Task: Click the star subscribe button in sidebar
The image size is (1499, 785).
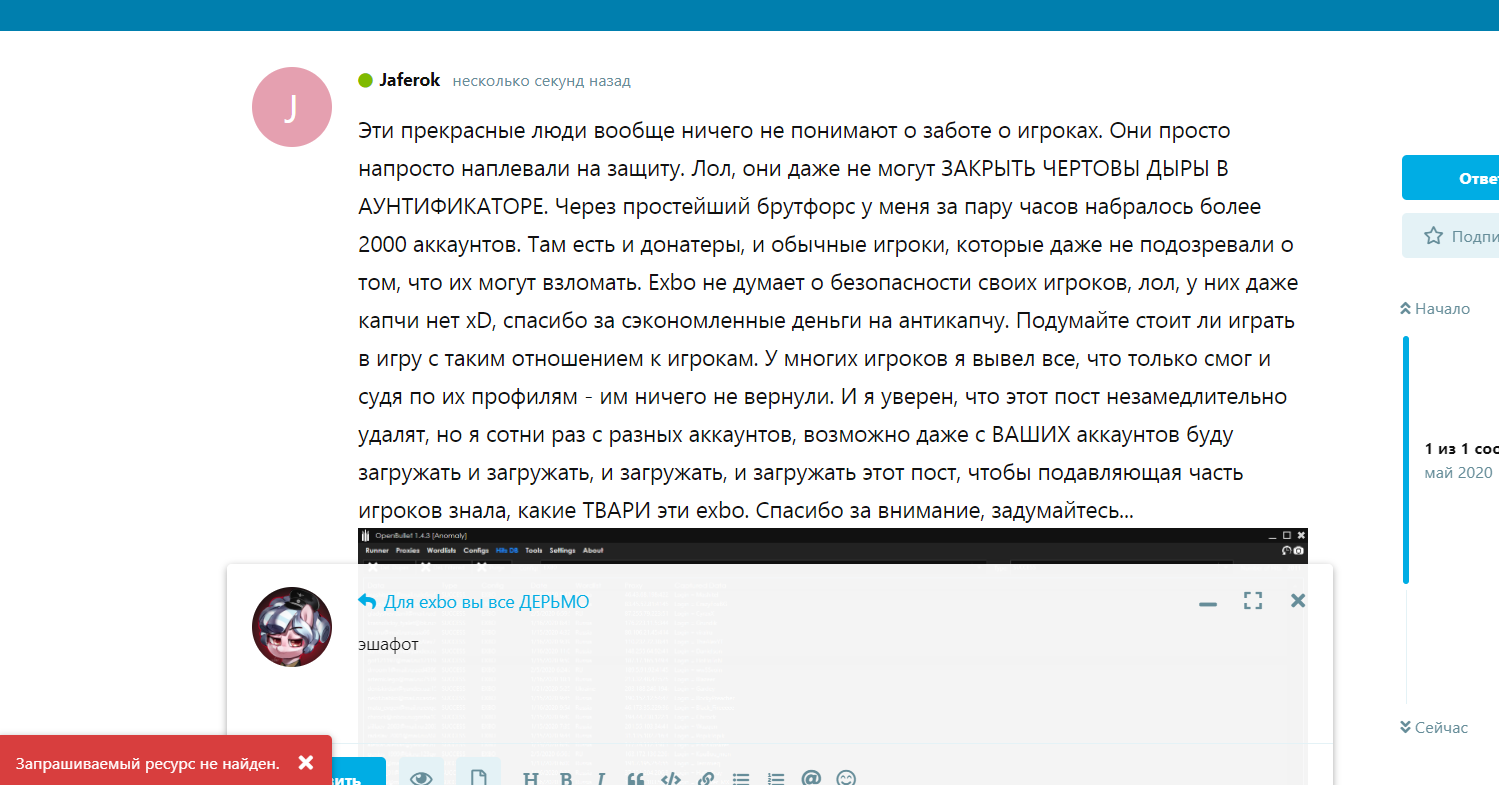Action: point(1450,236)
